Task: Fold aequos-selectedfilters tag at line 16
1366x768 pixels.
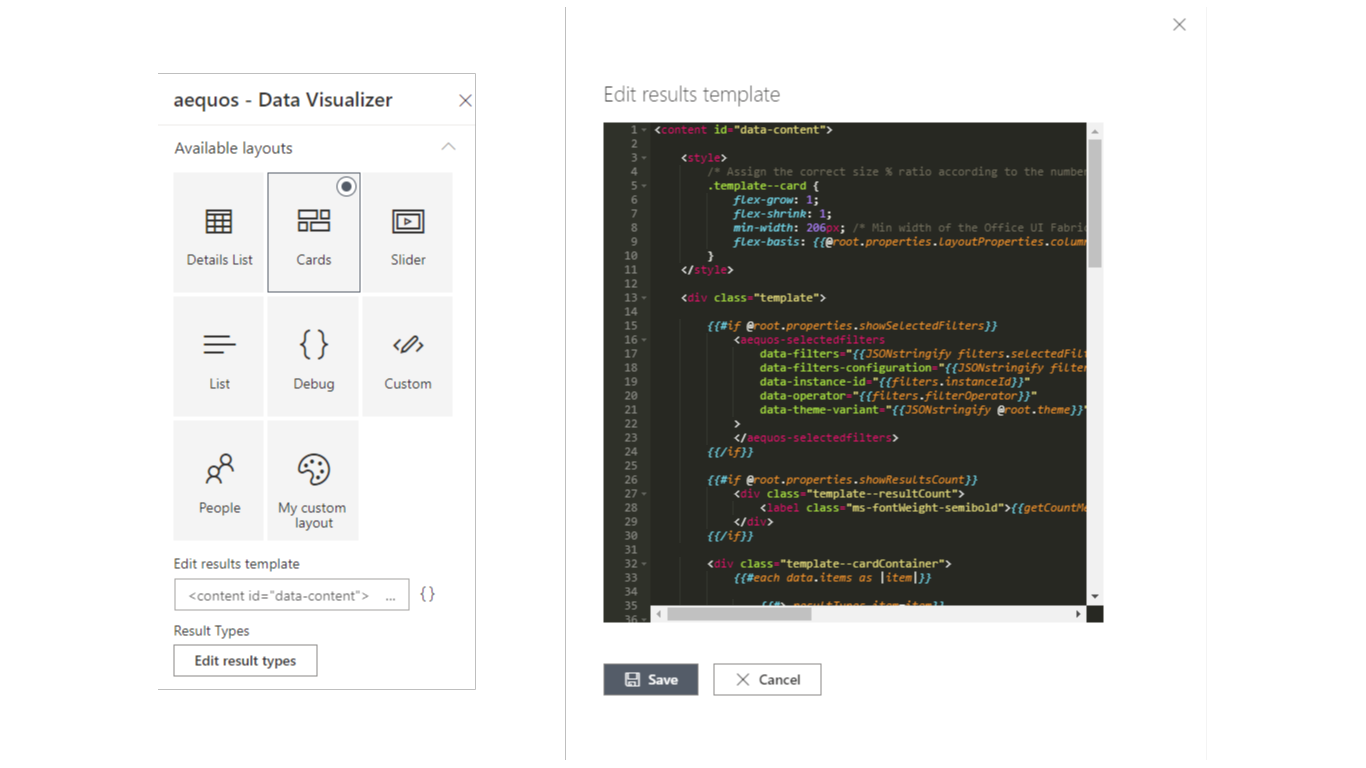Action: (644, 340)
